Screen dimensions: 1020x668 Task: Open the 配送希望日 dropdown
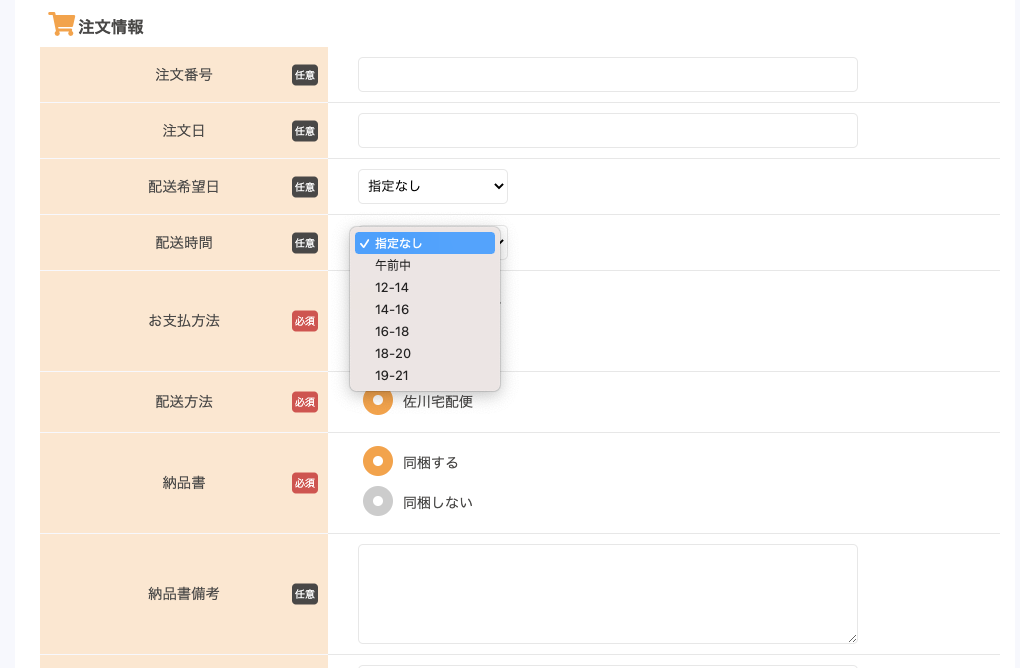tap(432, 187)
